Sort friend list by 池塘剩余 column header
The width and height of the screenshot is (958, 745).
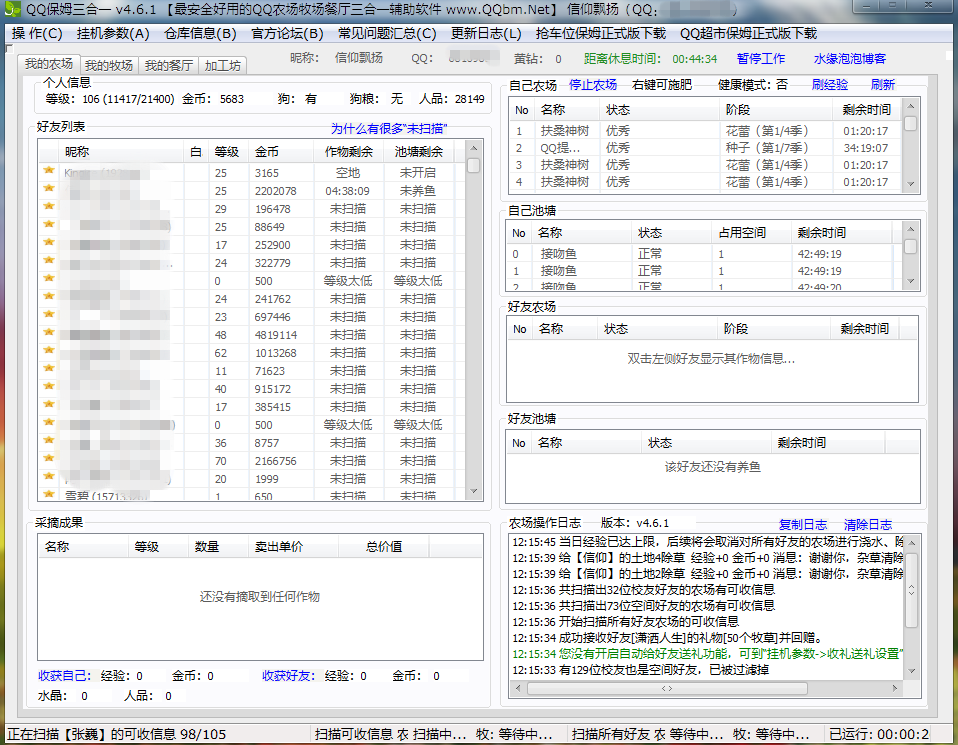tap(419, 152)
